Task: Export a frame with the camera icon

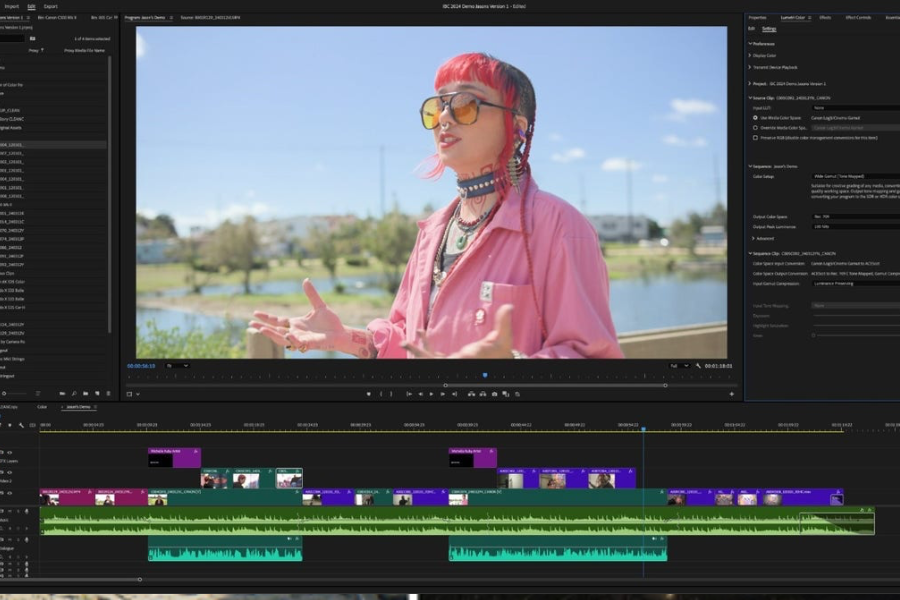Action: pos(494,394)
